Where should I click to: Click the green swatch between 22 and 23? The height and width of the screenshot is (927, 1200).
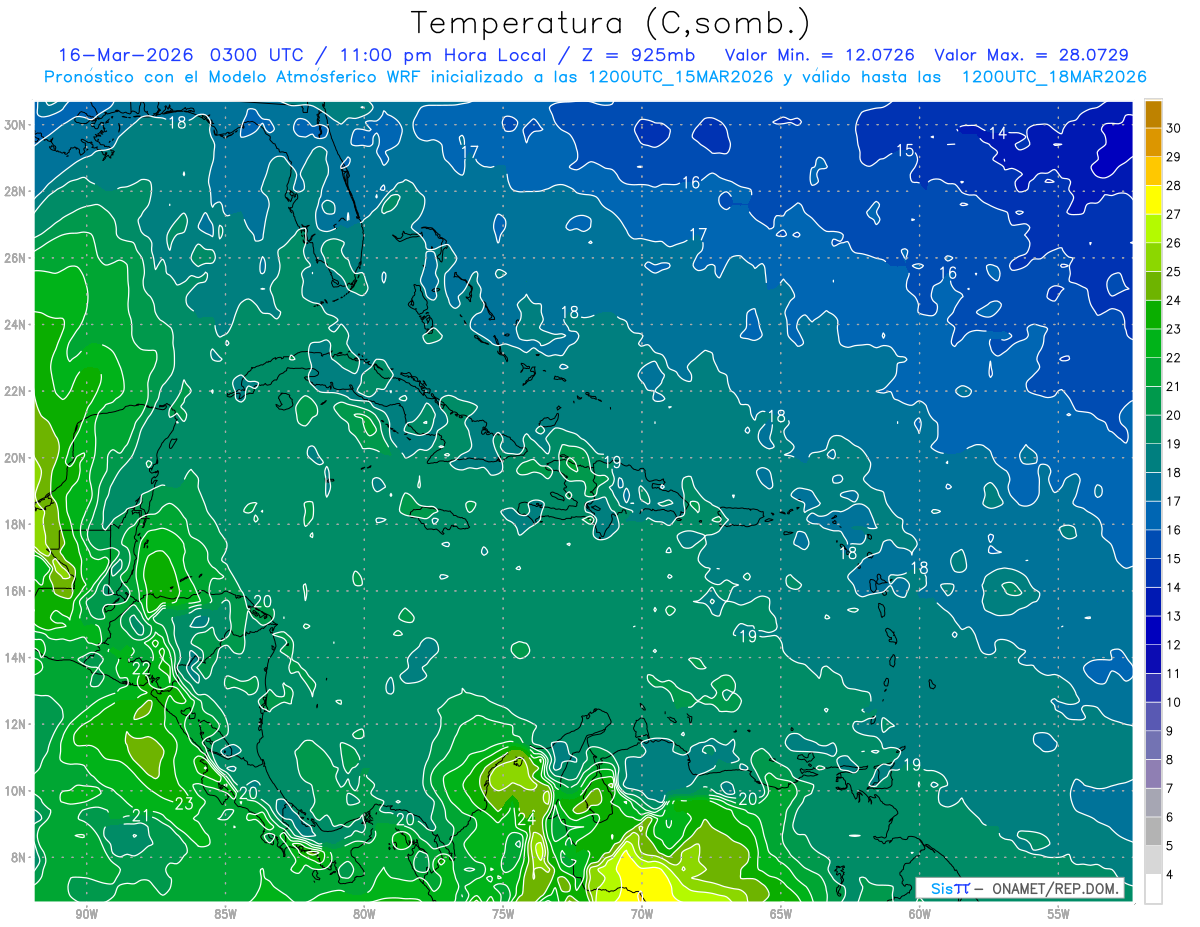[1153, 343]
